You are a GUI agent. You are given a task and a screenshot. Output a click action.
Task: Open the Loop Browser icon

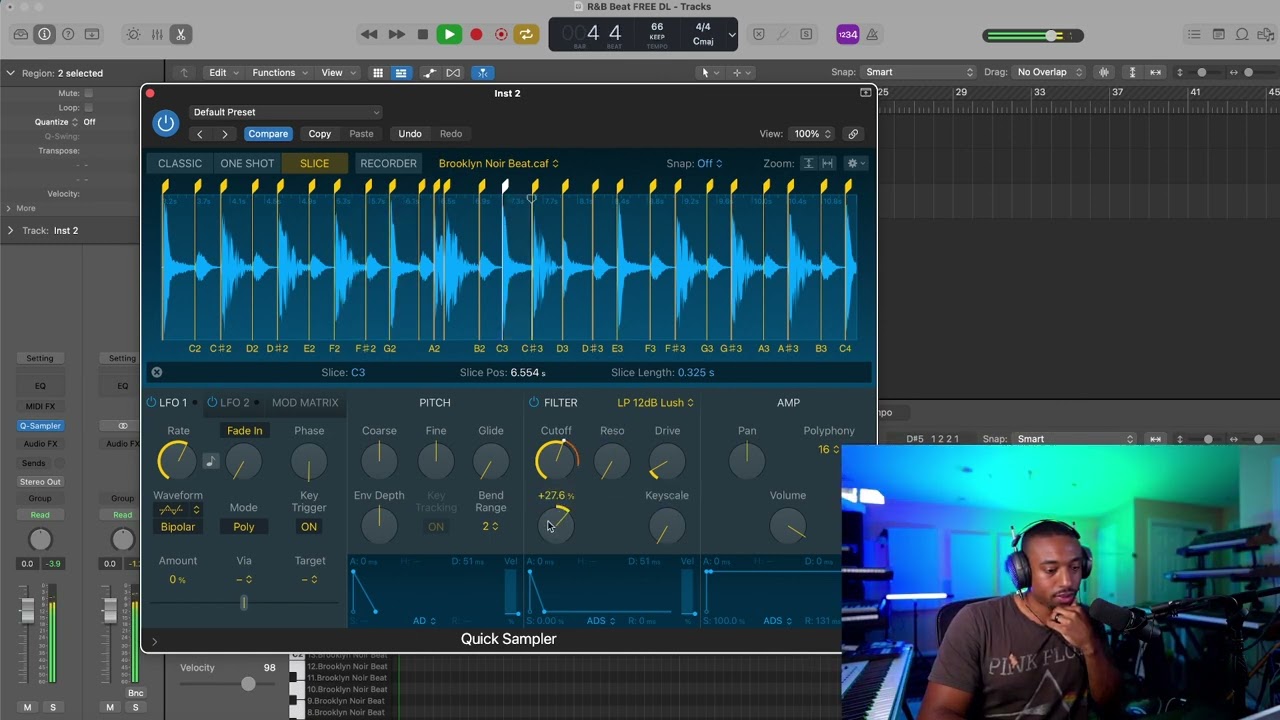coord(1242,34)
